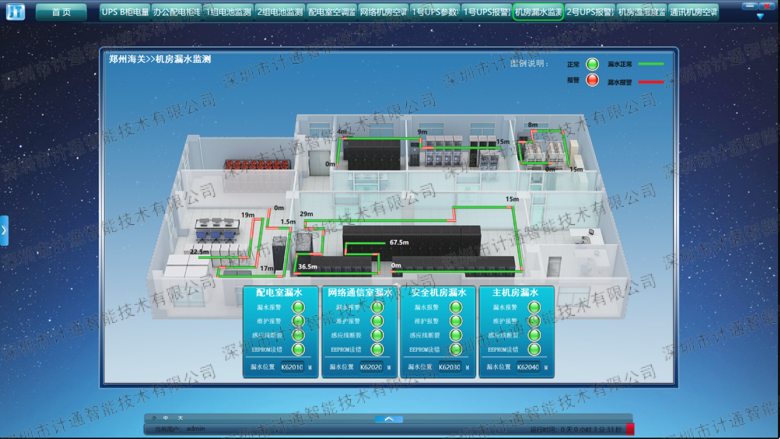
Task: Expand the bottom panel chevron
Action: tap(389, 418)
